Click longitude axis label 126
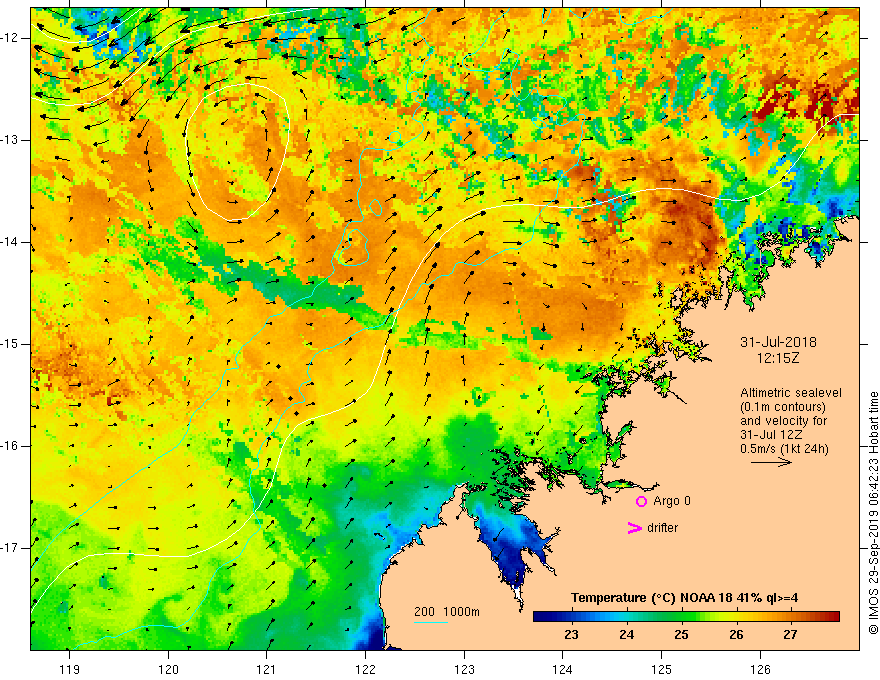This screenshot has width=880, height=680. [760, 669]
